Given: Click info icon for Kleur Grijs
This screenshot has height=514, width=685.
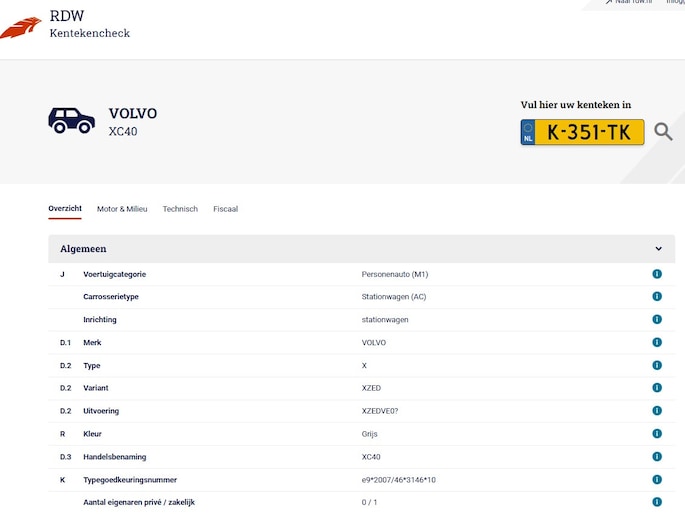Looking at the screenshot, I should click(x=657, y=434).
